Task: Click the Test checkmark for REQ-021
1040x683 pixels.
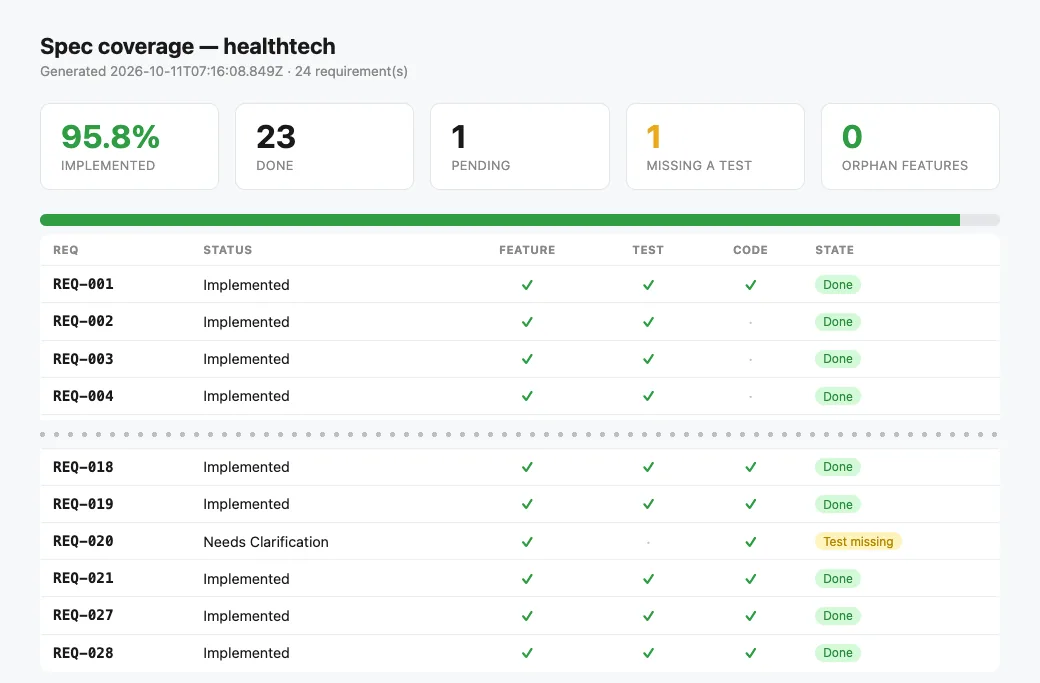Action: pyautogui.click(x=648, y=580)
